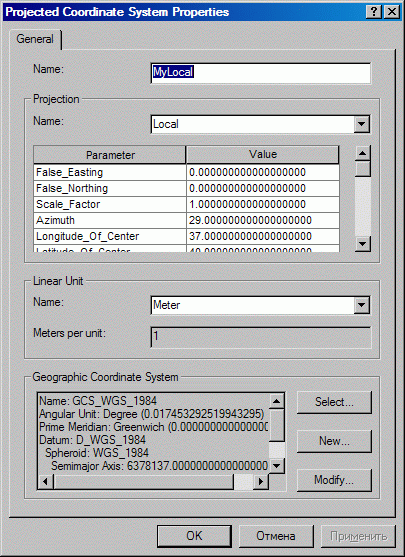Click the Azimuth value cell

(x=263, y=220)
